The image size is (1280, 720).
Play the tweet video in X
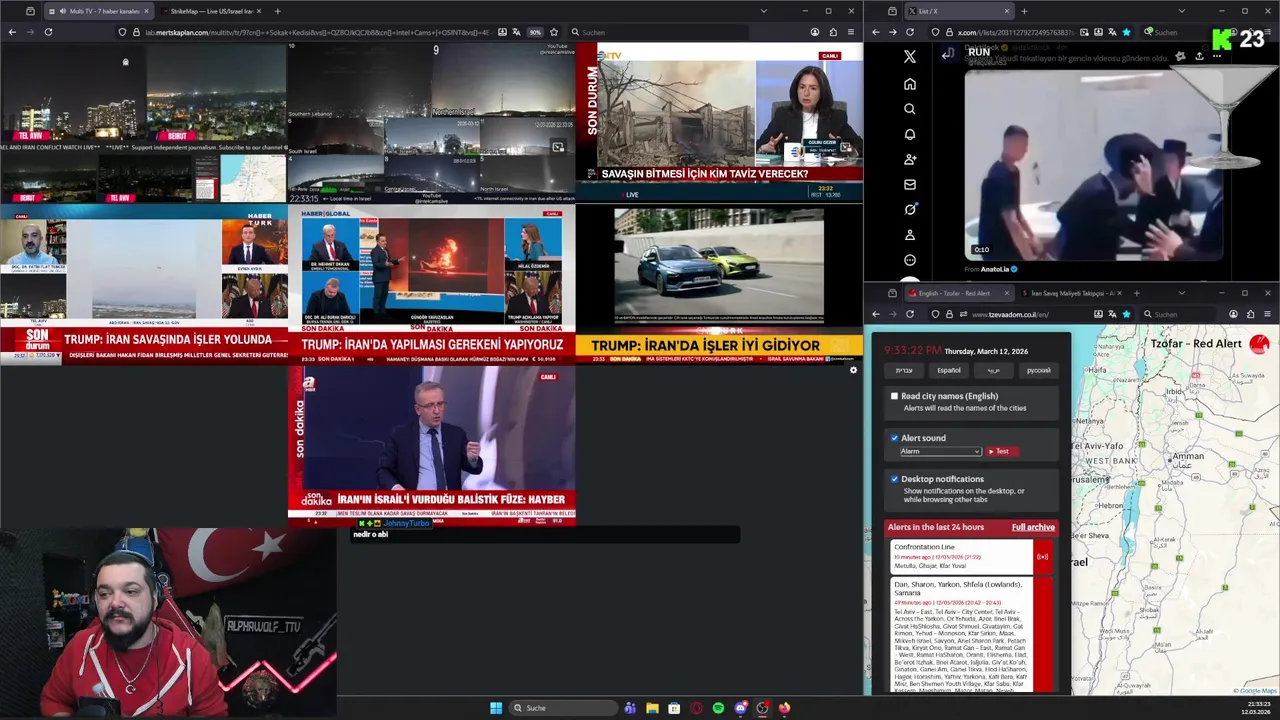pyautogui.click(x=1092, y=165)
